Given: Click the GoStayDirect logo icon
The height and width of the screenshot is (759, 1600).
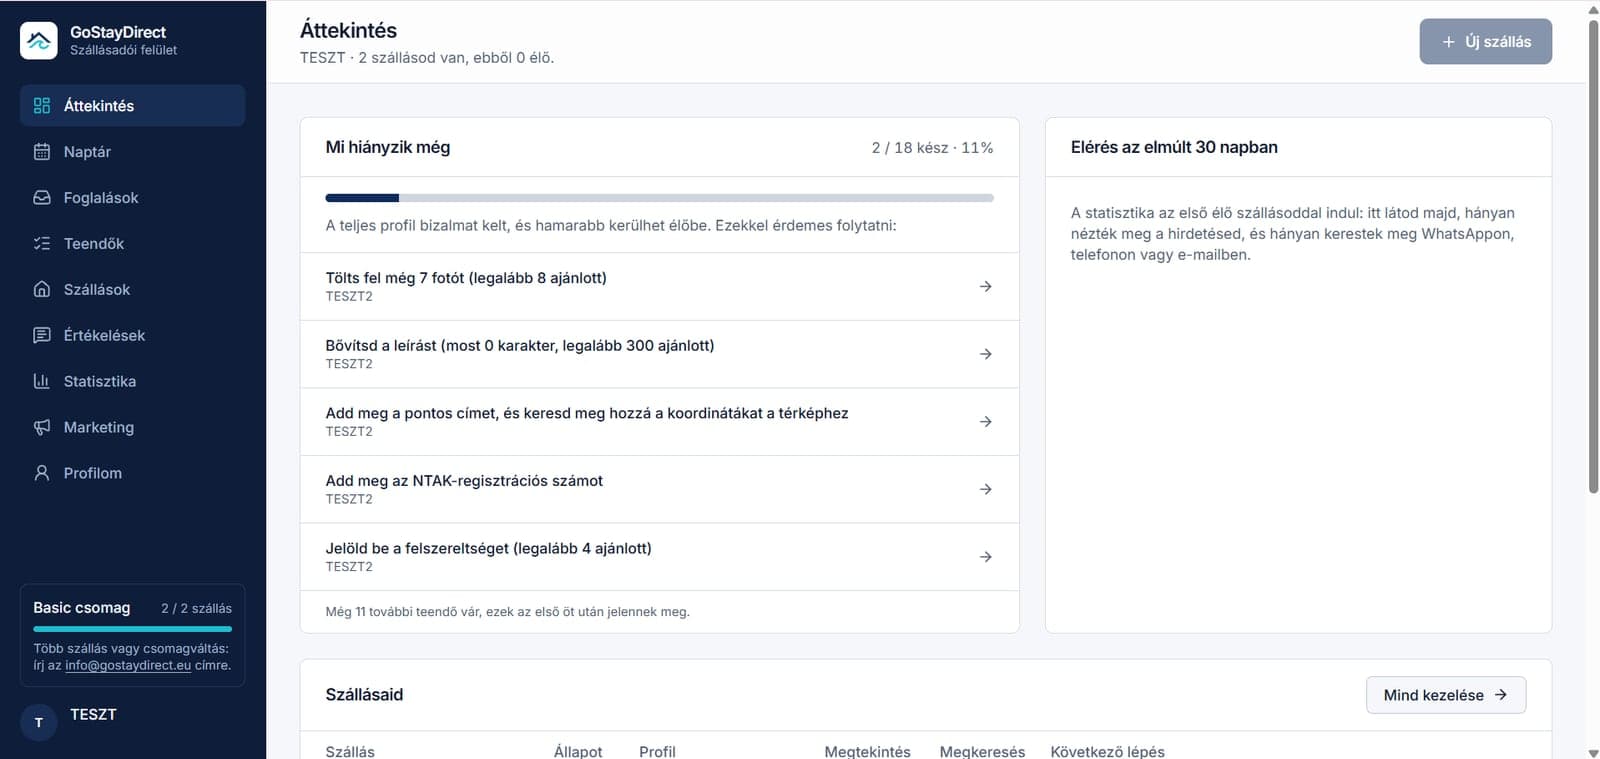Looking at the screenshot, I should click(x=39, y=41).
